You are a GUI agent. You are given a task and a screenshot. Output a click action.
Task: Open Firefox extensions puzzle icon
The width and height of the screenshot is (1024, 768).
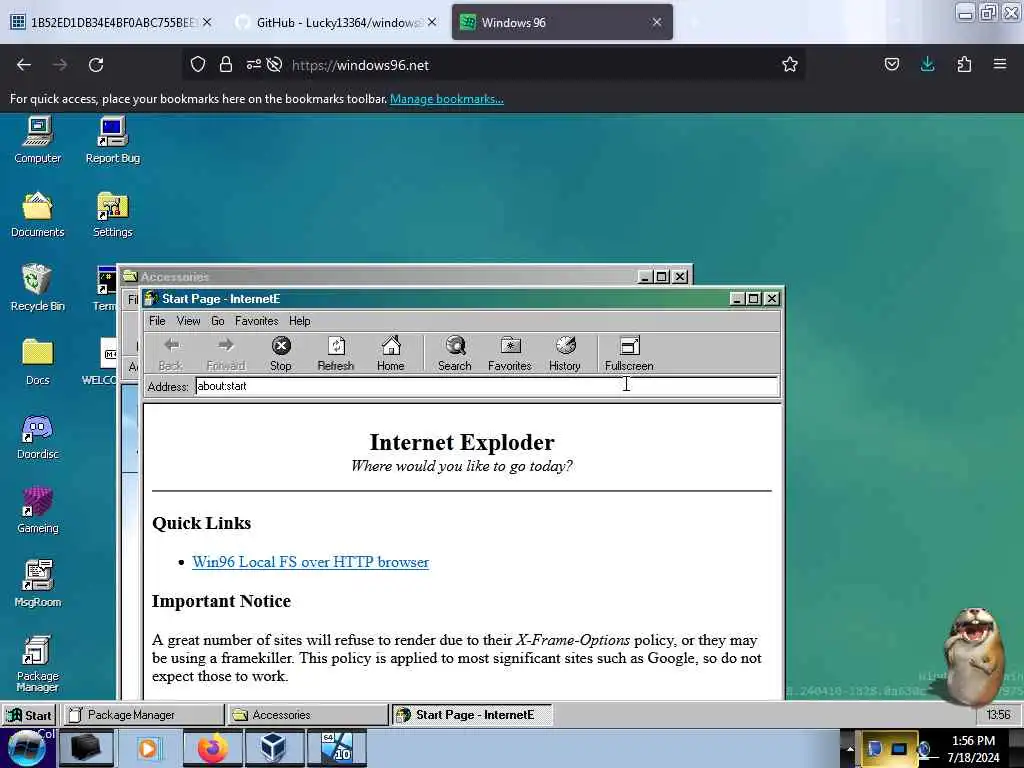tap(964, 64)
